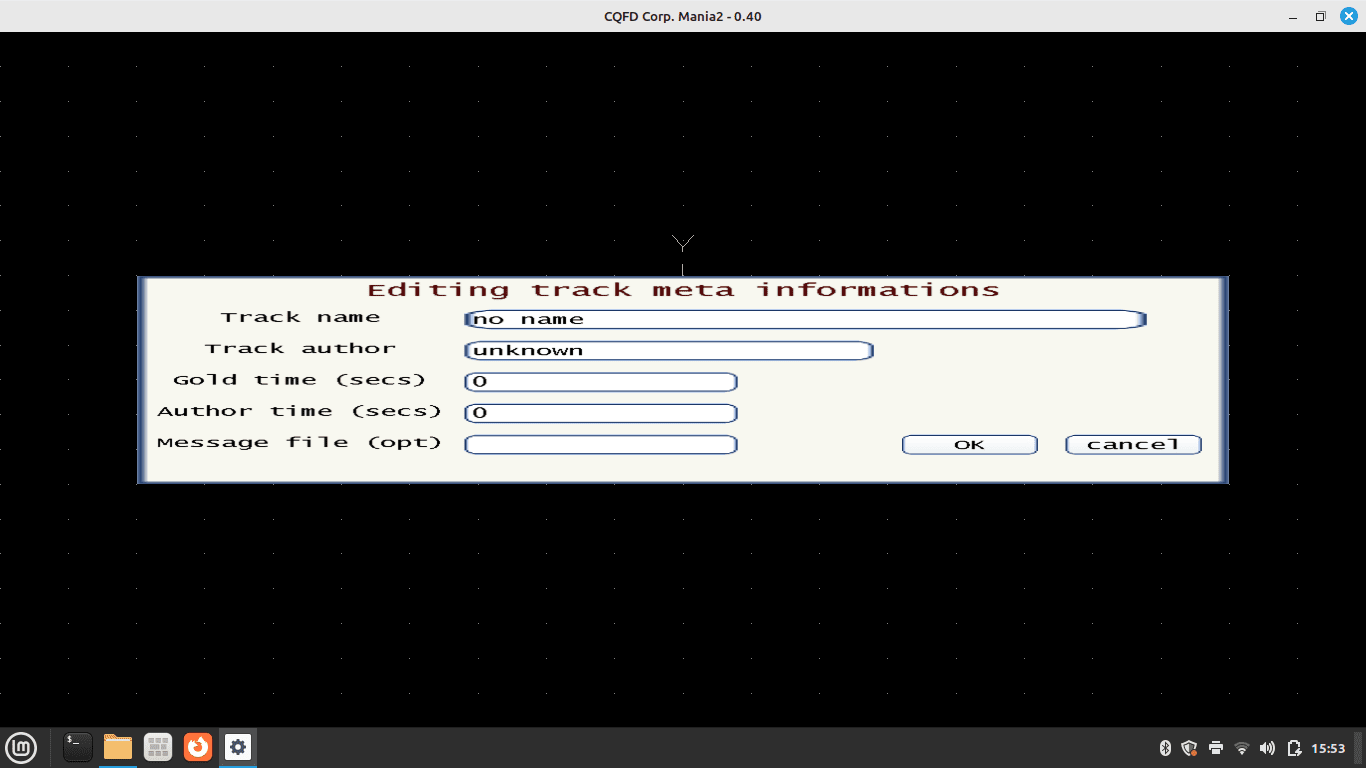The height and width of the screenshot is (768, 1366).
Task: Click the 15:53 clock in the panel
Action: [x=1328, y=748]
